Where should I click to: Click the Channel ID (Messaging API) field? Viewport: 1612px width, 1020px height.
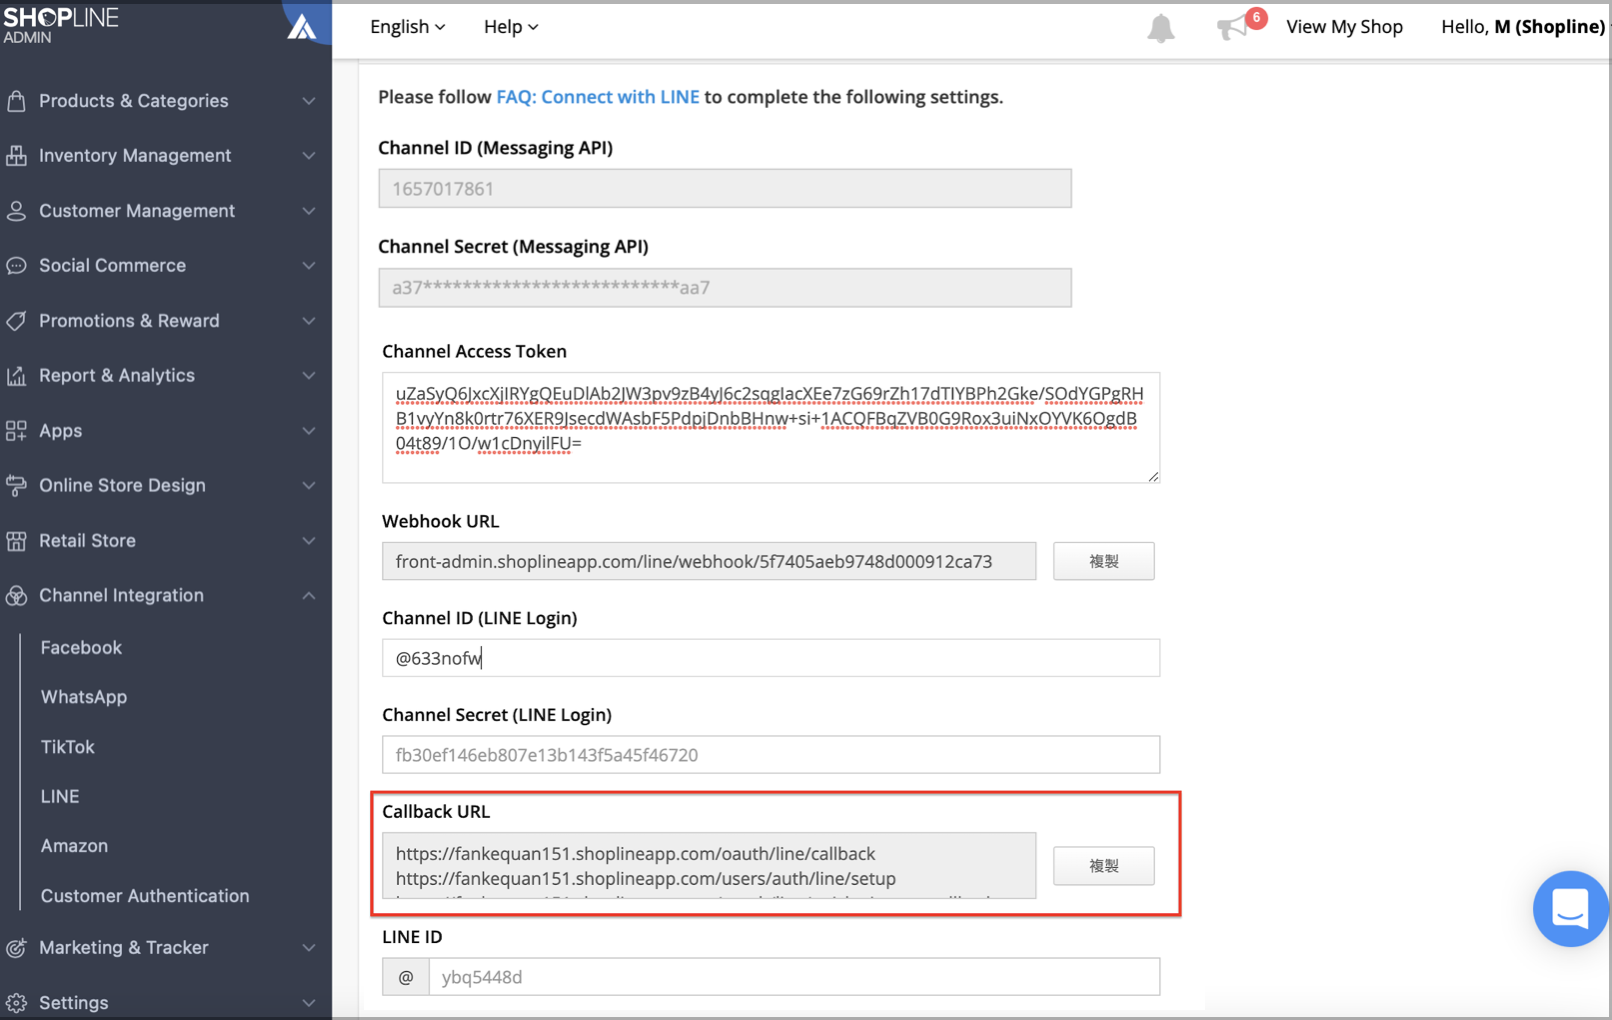[x=725, y=189]
